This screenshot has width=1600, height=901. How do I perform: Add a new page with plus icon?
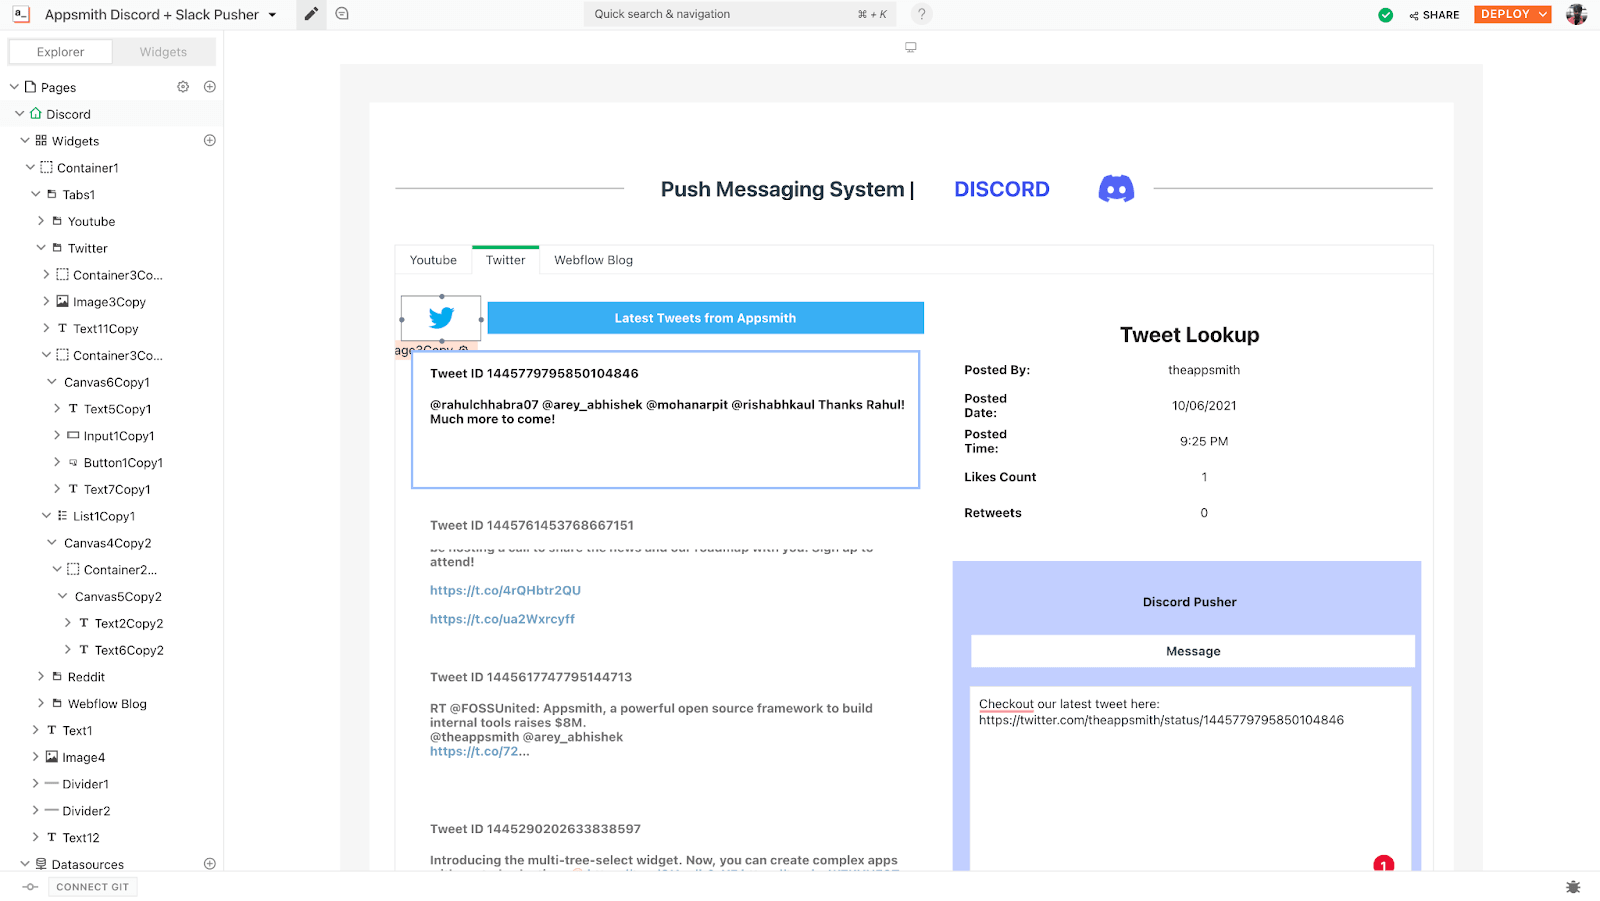point(210,87)
